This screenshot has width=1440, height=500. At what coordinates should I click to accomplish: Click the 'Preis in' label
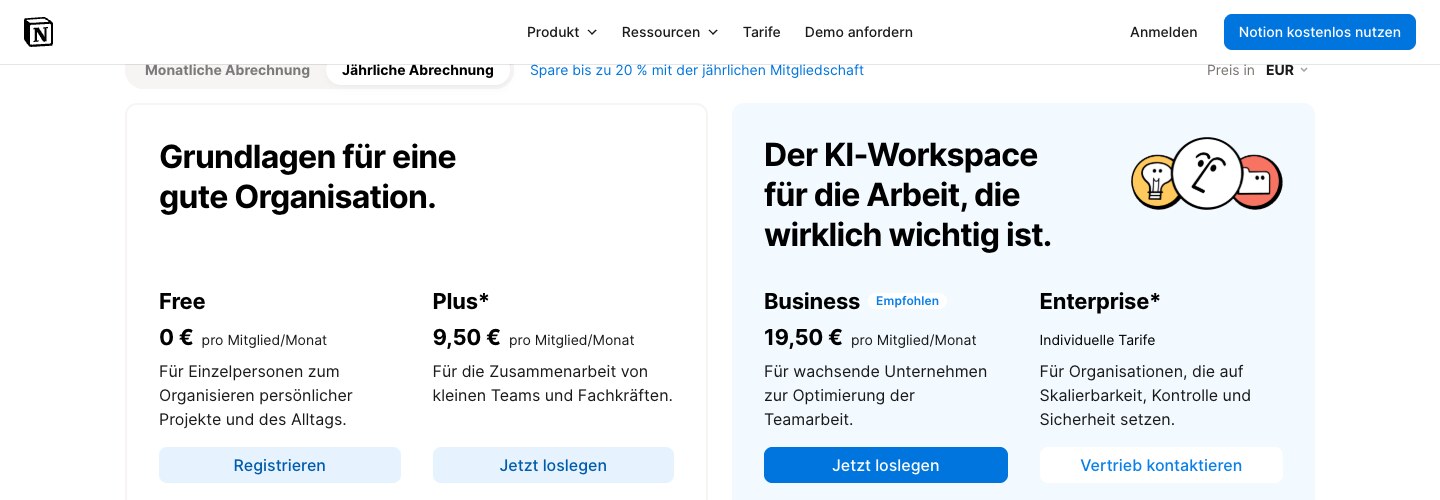(1231, 70)
